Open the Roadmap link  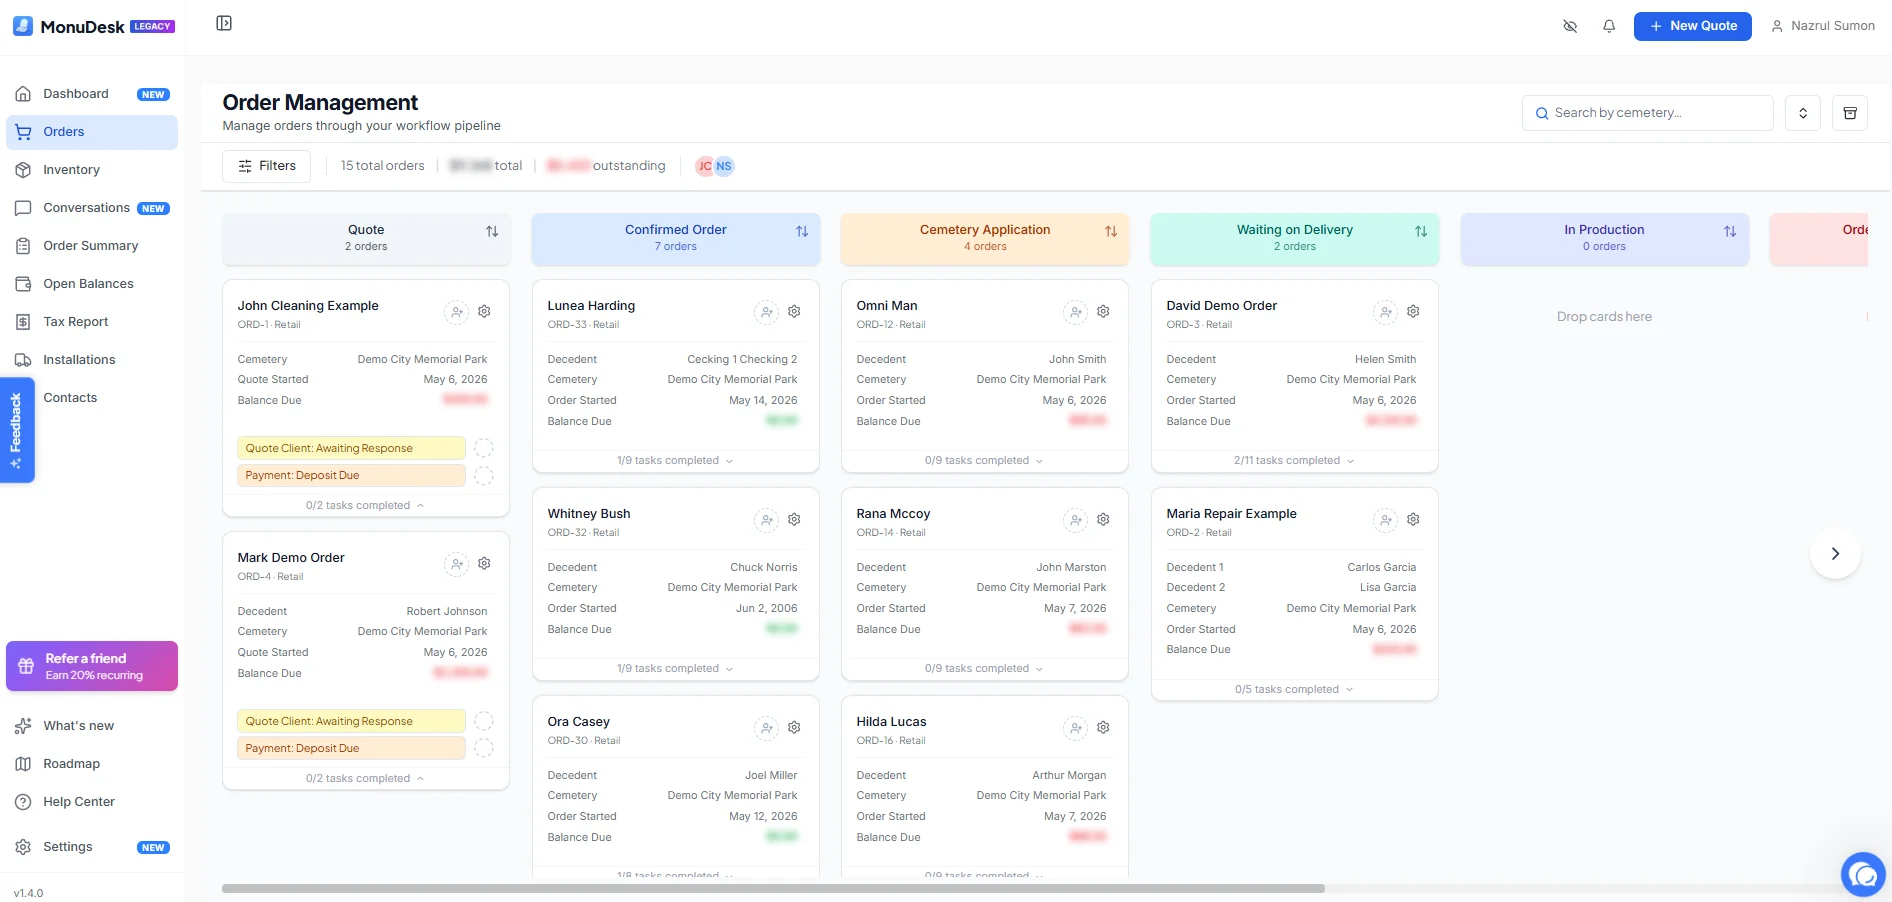pos(92,764)
